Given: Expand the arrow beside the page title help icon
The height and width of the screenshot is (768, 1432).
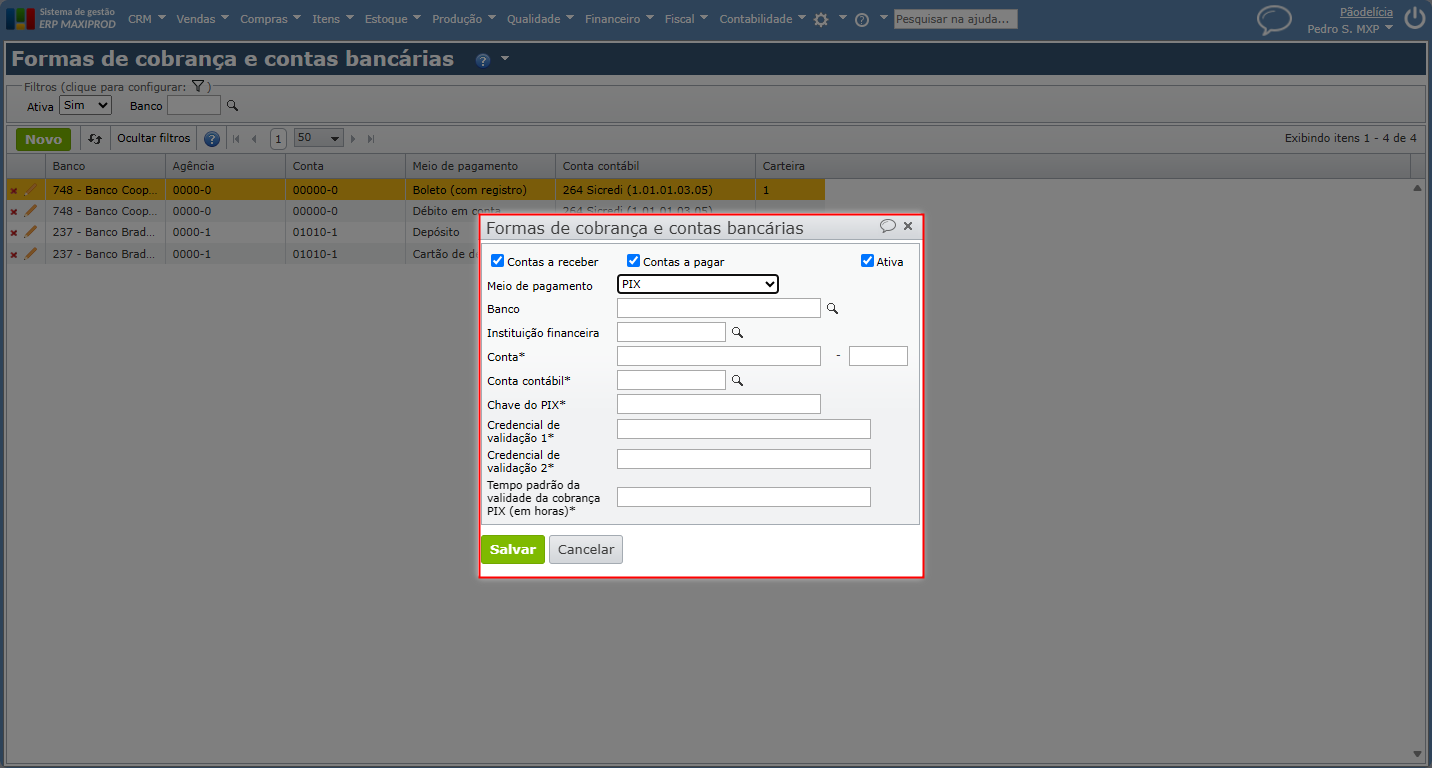Looking at the screenshot, I should (x=505, y=59).
